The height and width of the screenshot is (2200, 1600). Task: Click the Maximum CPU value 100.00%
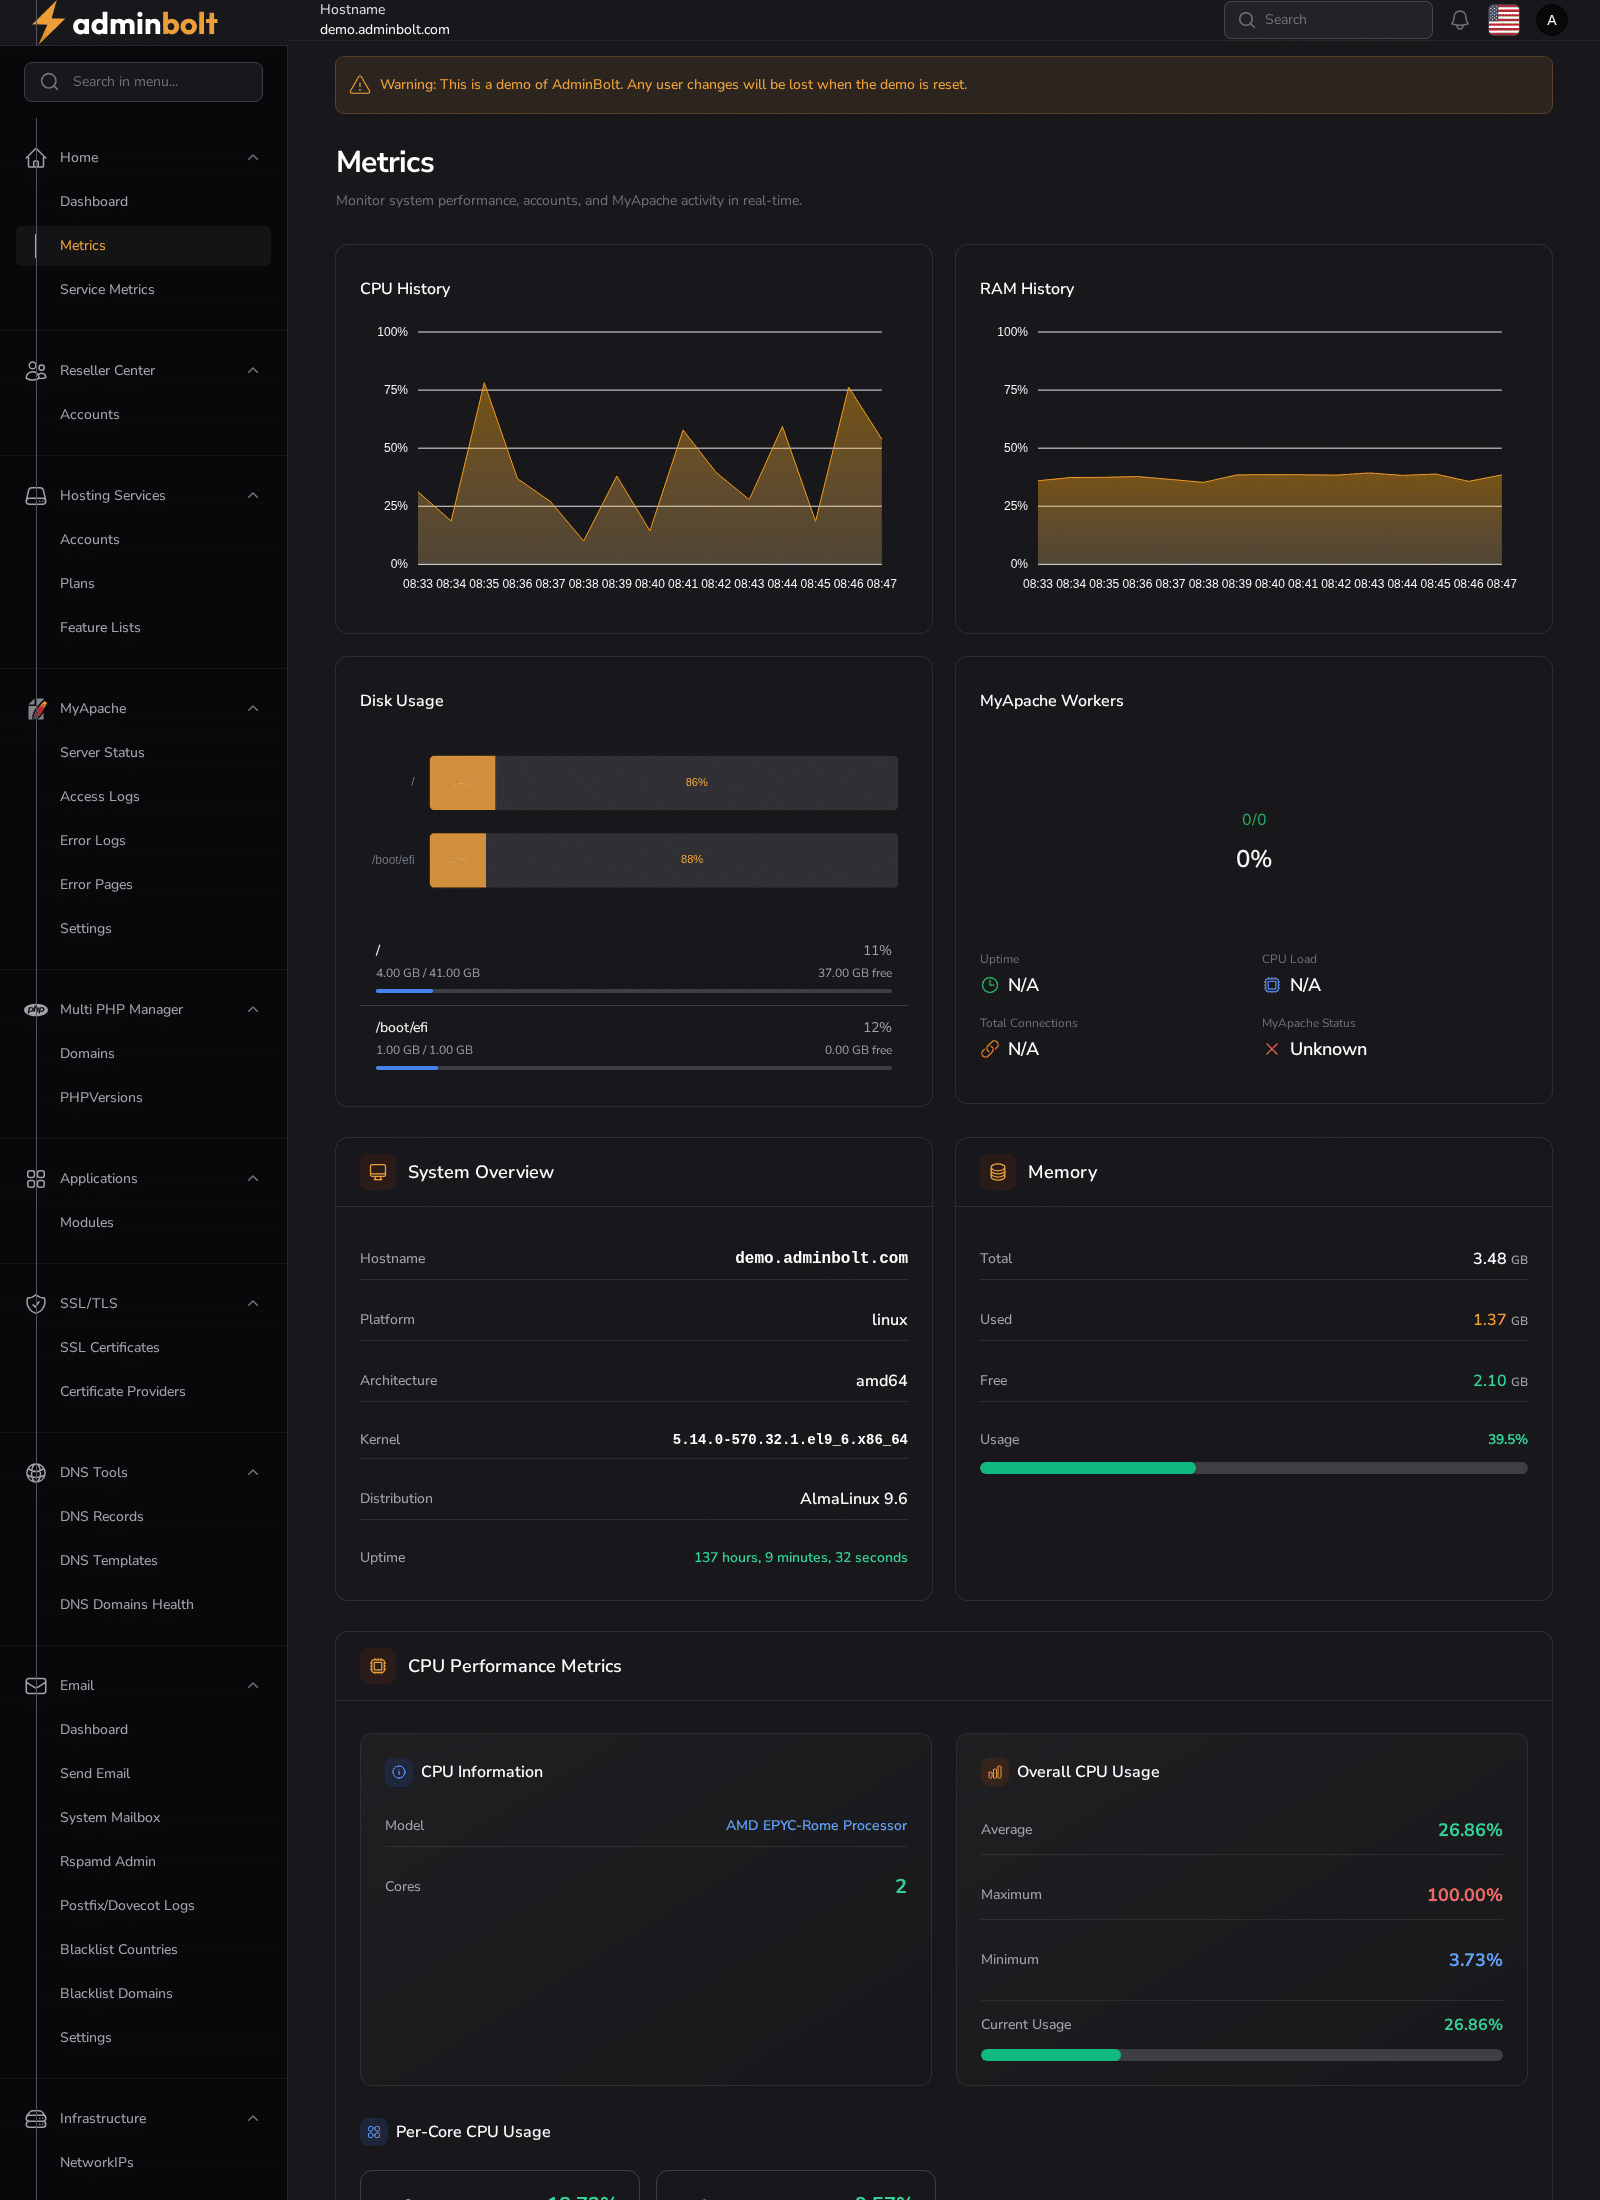(x=1464, y=1895)
